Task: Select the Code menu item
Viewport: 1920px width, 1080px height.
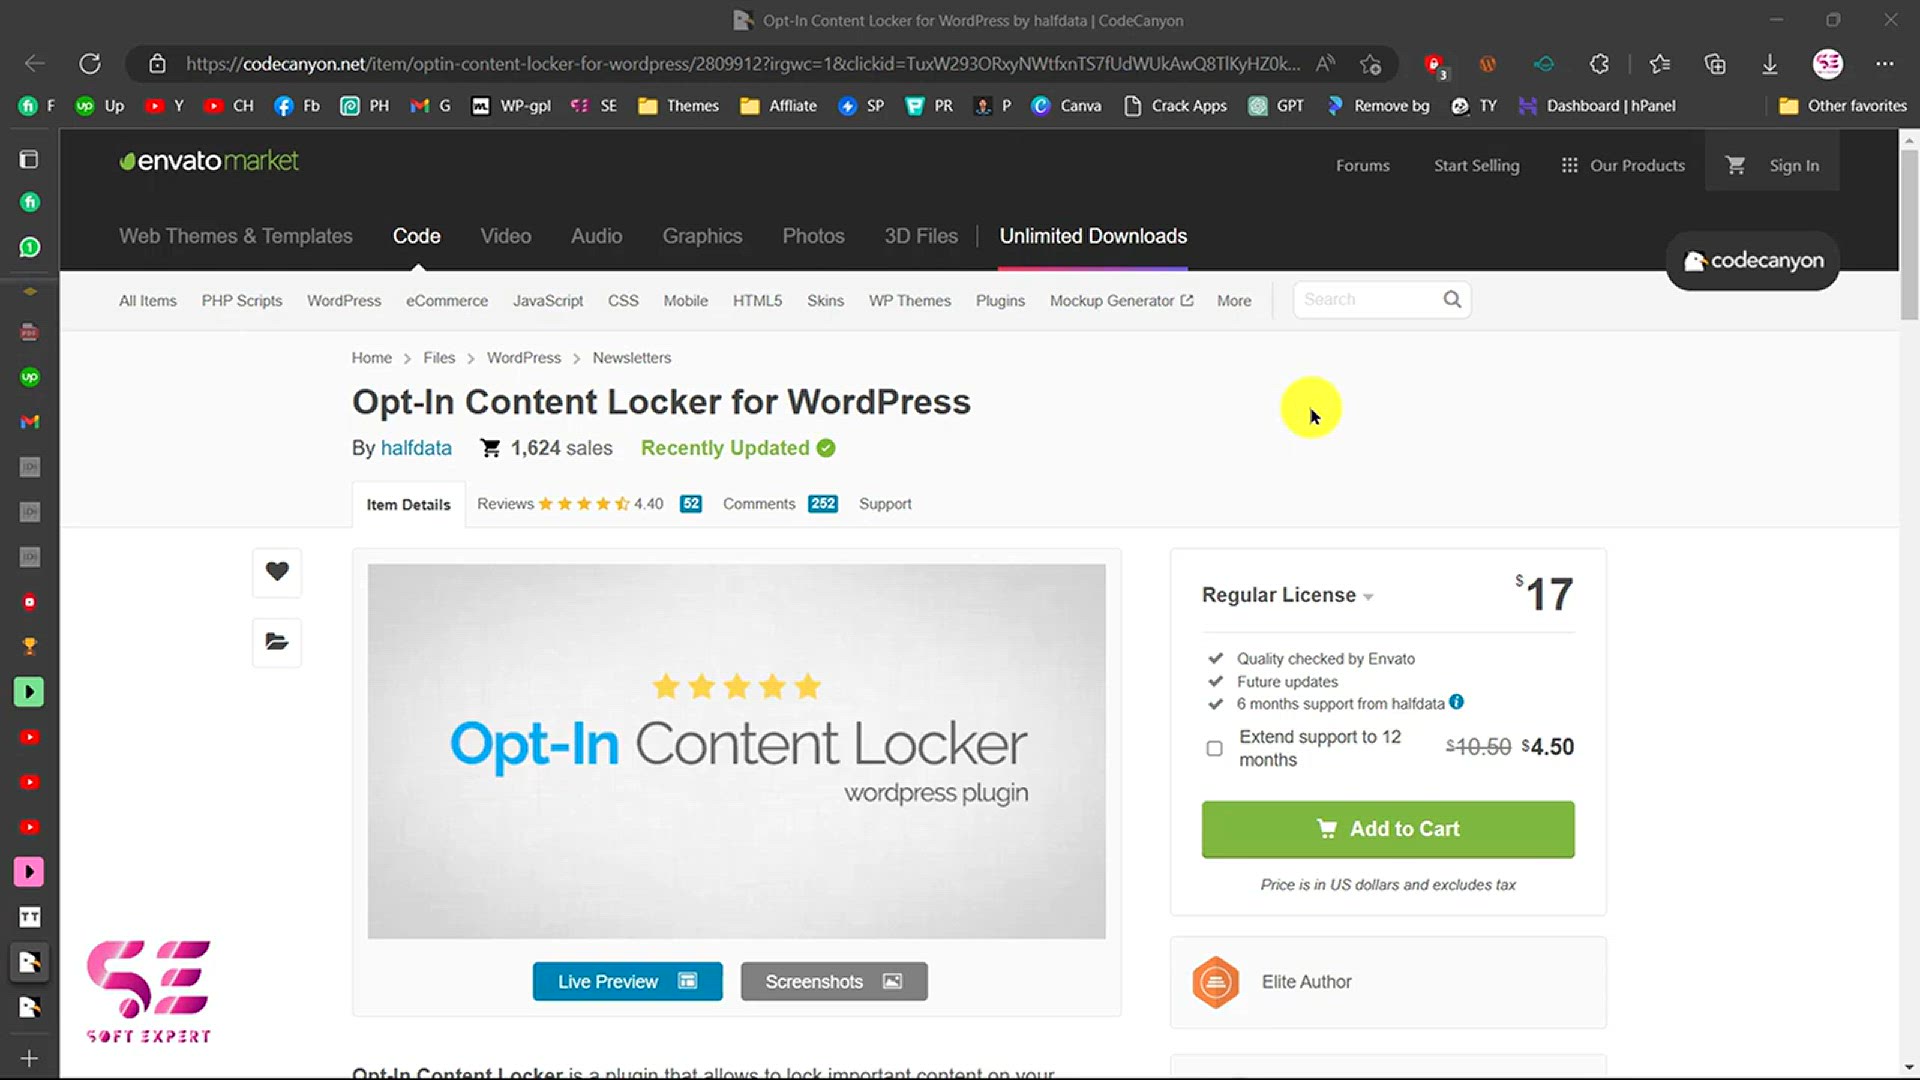Action: 416,236
